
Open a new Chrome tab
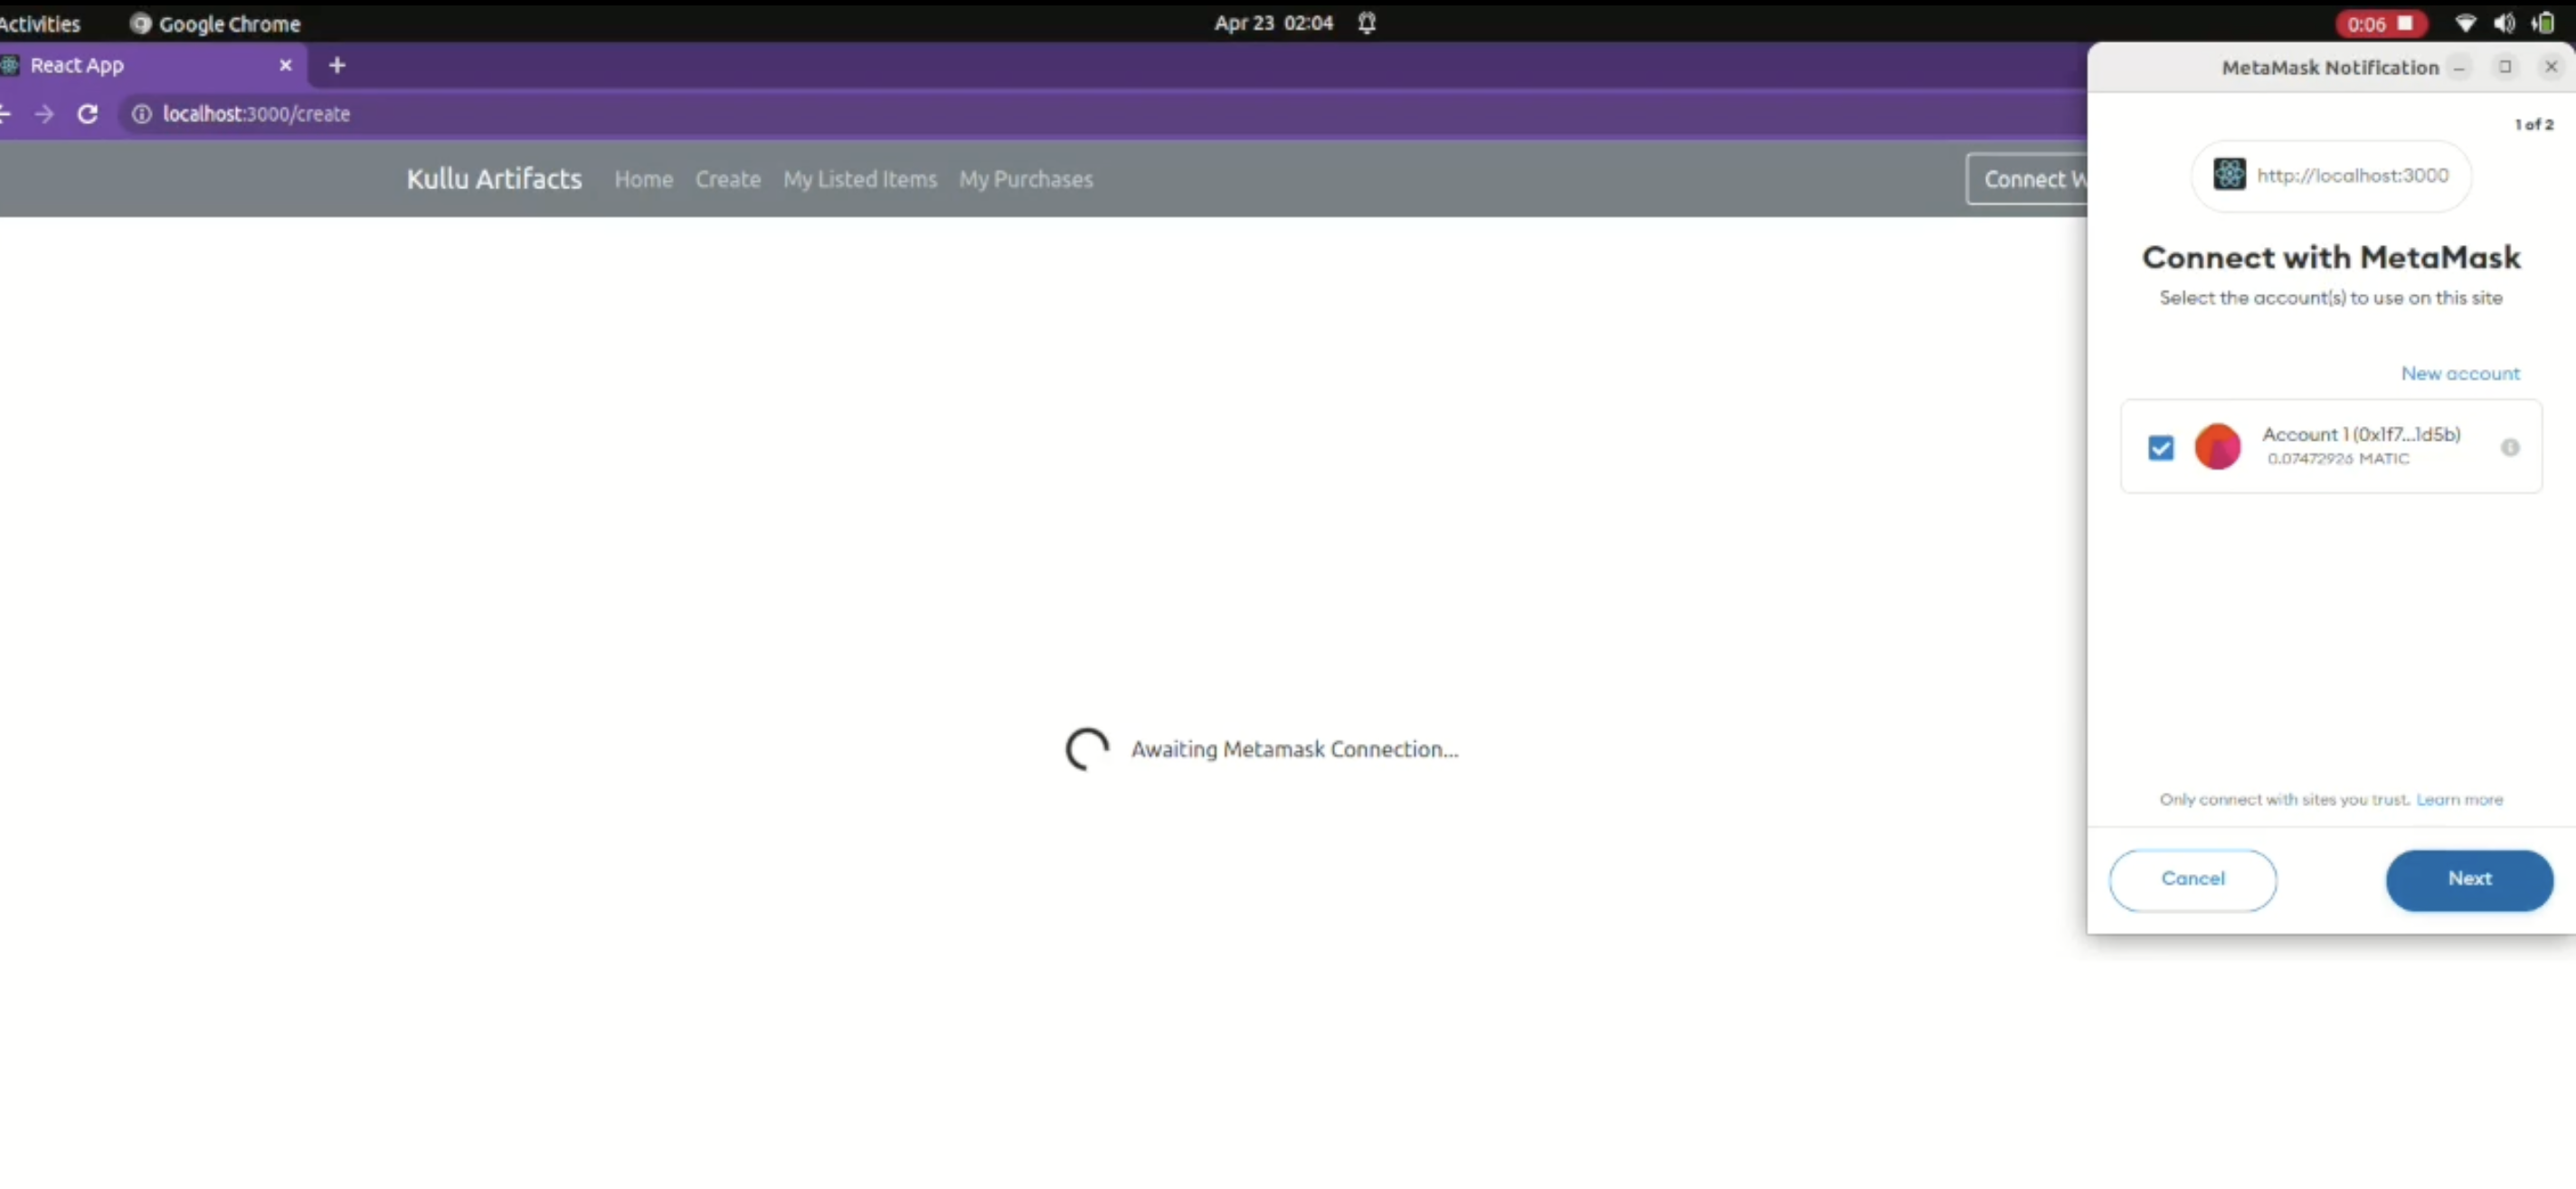coord(337,65)
